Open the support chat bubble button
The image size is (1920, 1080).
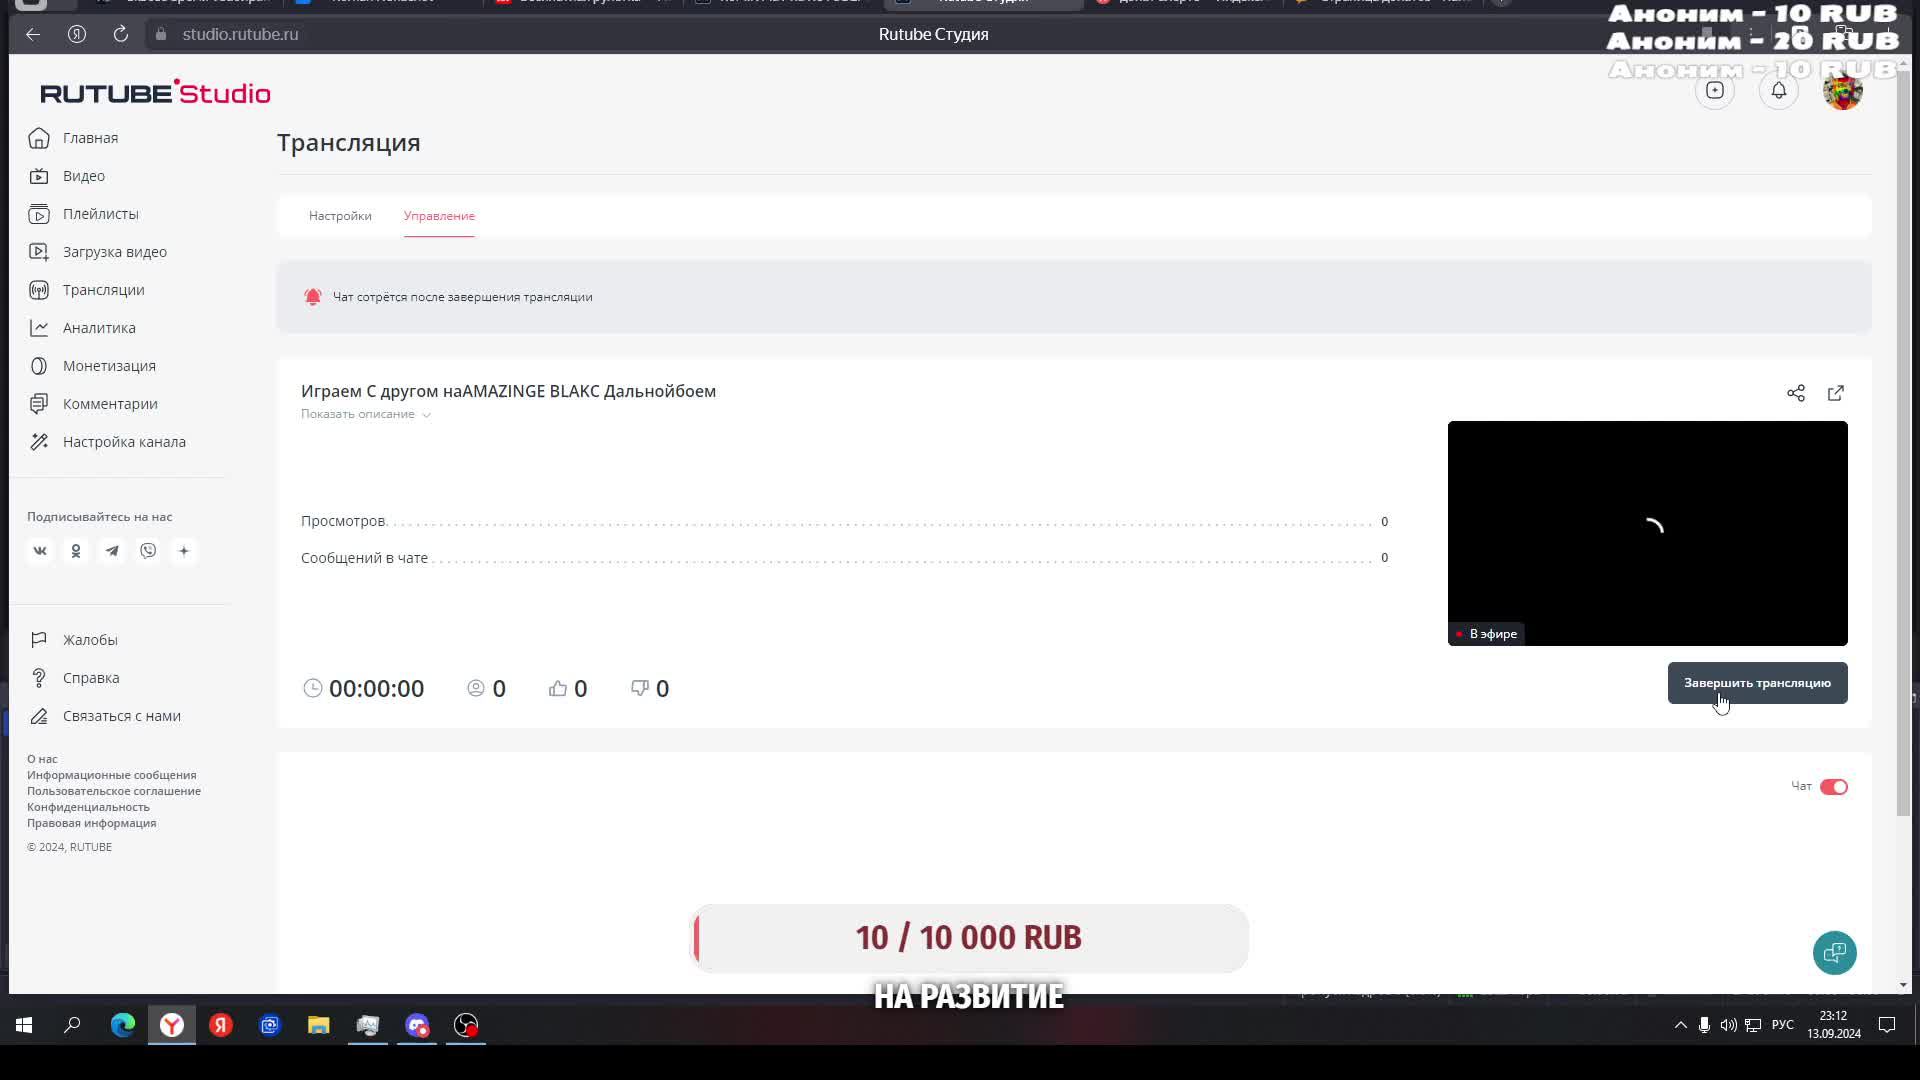(x=1835, y=953)
